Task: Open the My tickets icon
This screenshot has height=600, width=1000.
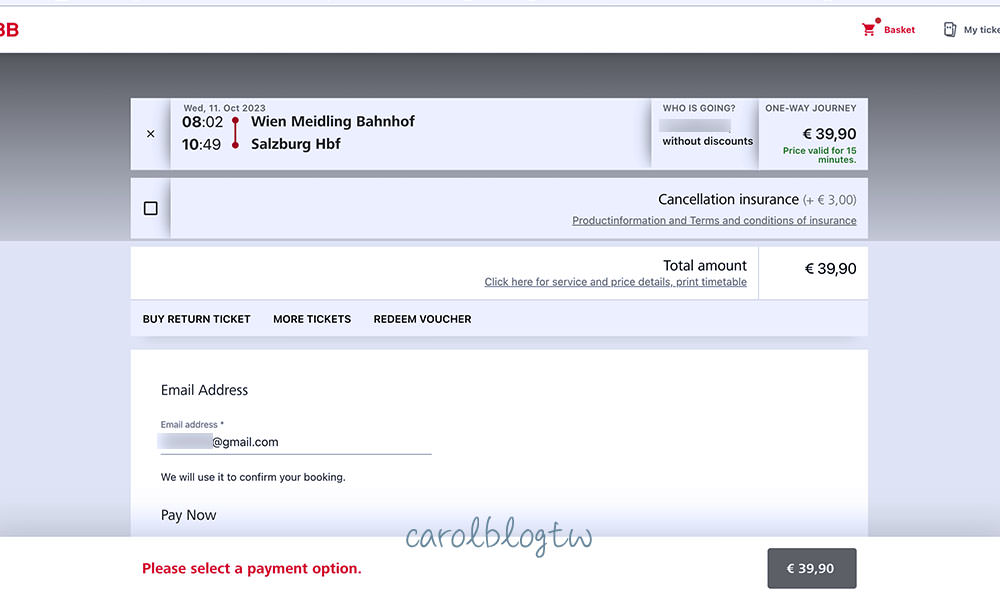Action: click(950, 30)
